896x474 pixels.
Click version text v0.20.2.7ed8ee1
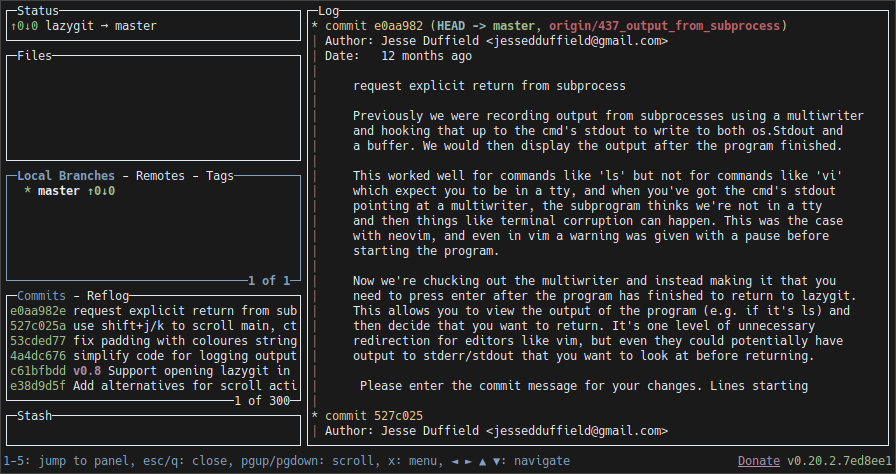click(839, 461)
